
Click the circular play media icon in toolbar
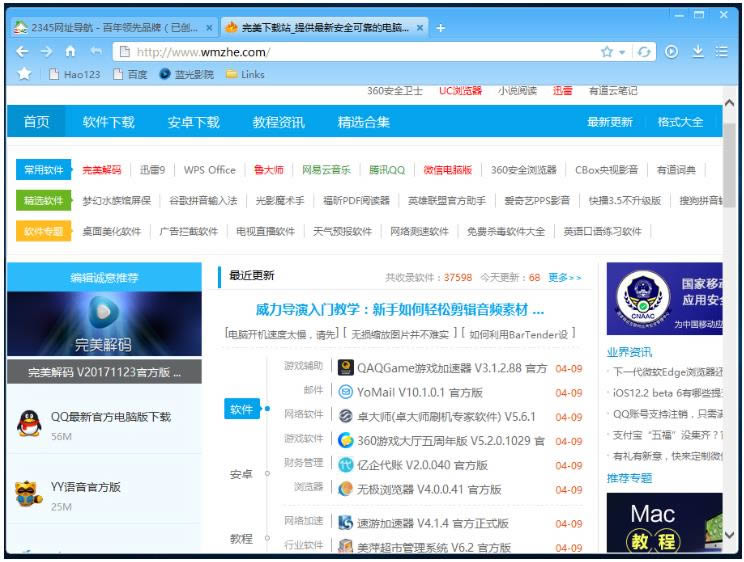pos(671,51)
